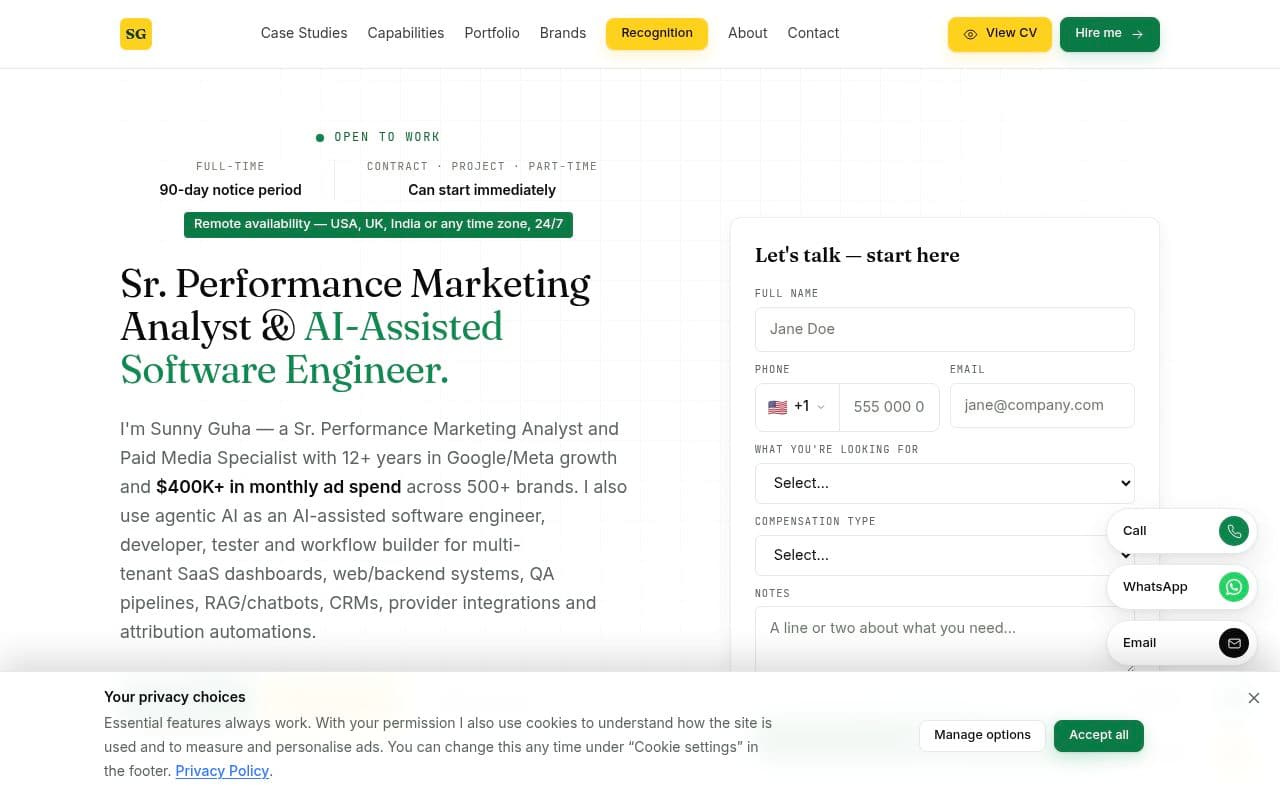The height and width of the screenshot is (800, 1280).
Task: Click the black envelope Email icon
Action: [1234, 643]
